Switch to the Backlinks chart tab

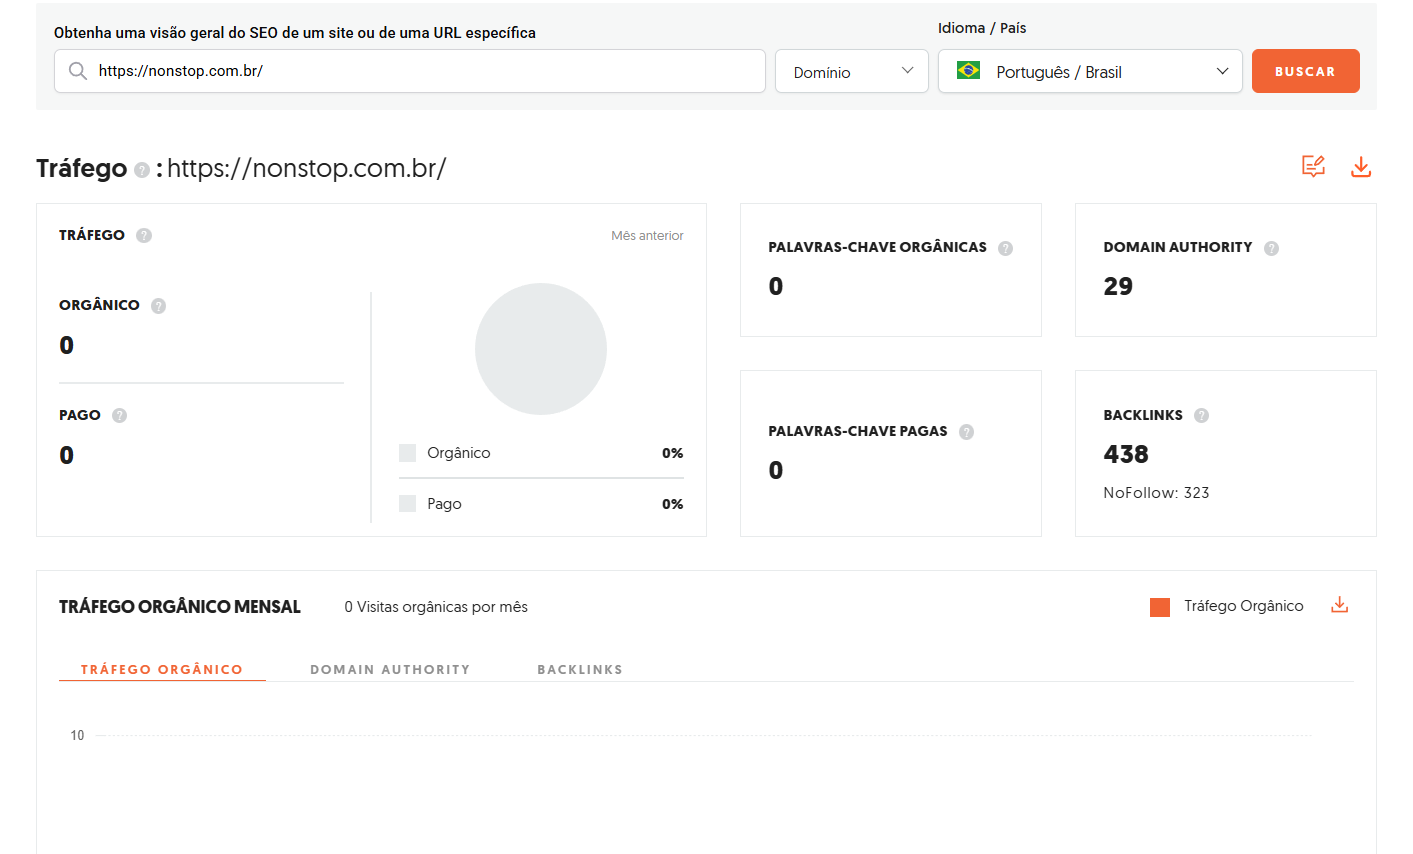click(x=580, y=669)
